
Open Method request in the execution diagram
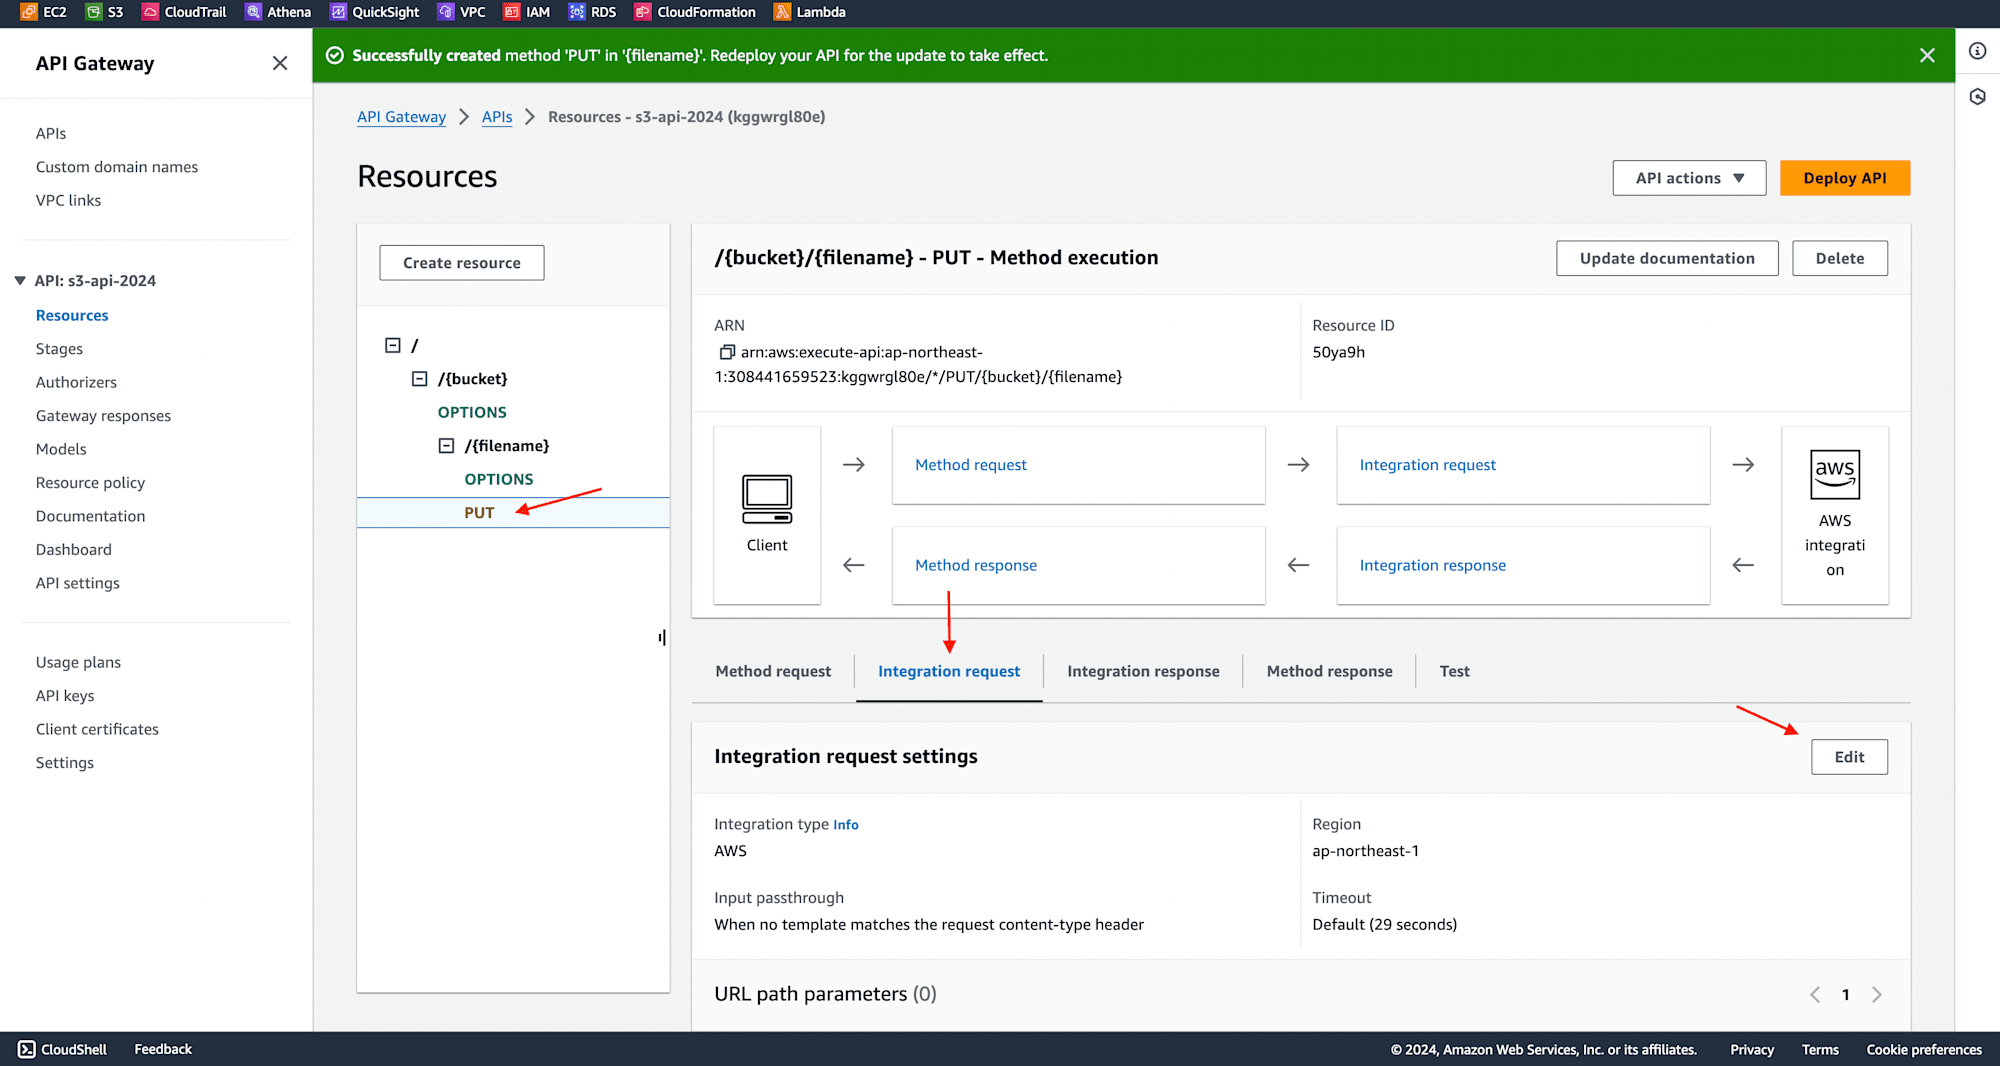click(x=971, y=465)
